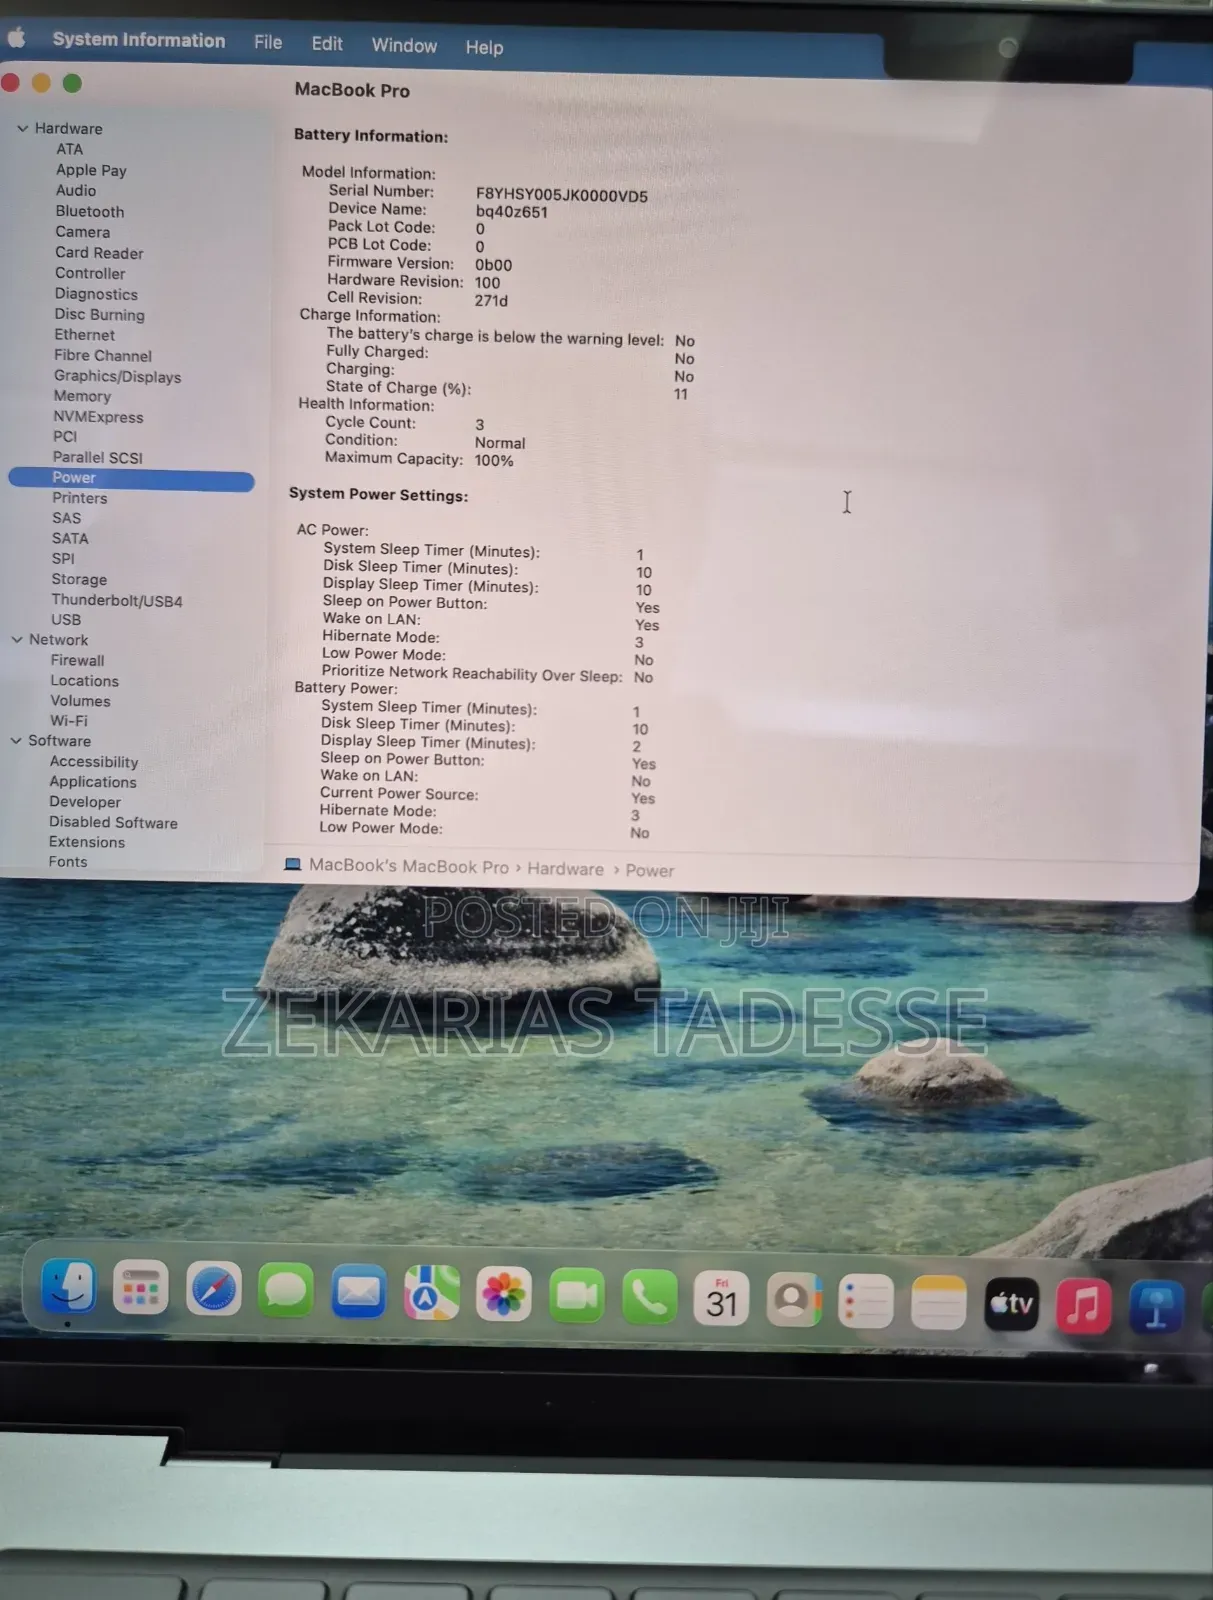Select Memory in the sidebar

click(82, 396)
